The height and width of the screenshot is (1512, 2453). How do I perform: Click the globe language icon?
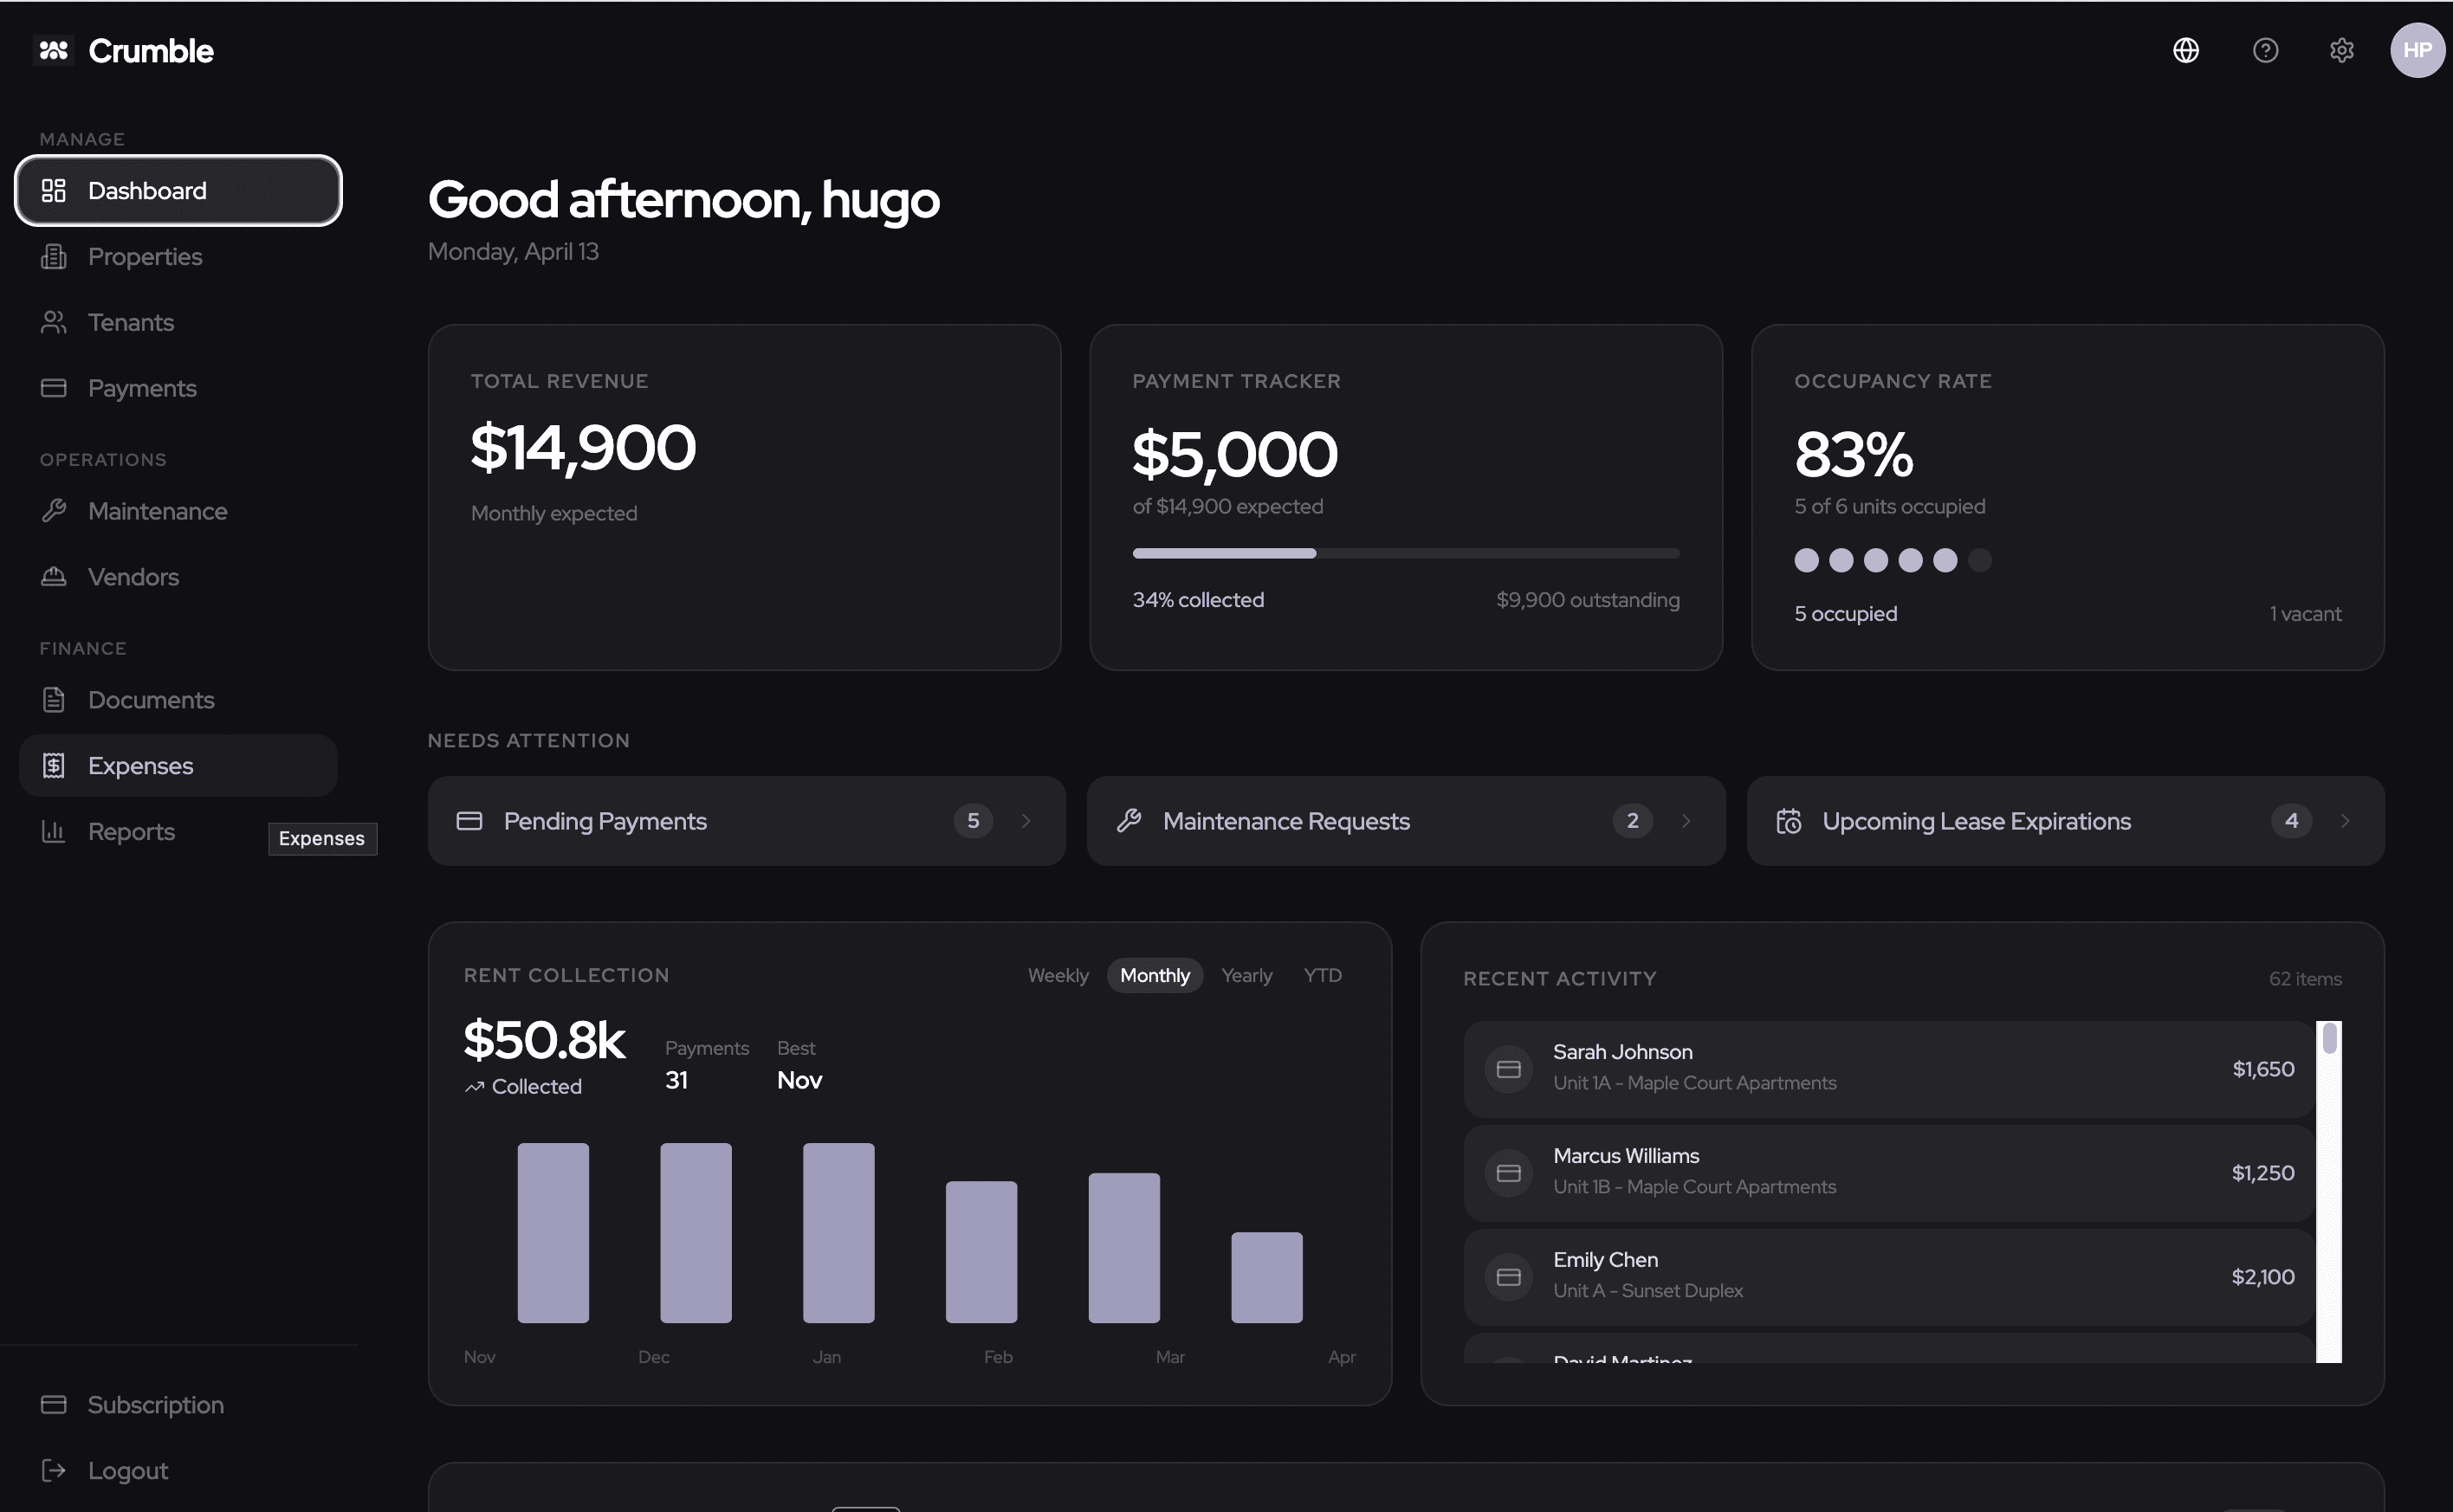tap(2185, 50)
